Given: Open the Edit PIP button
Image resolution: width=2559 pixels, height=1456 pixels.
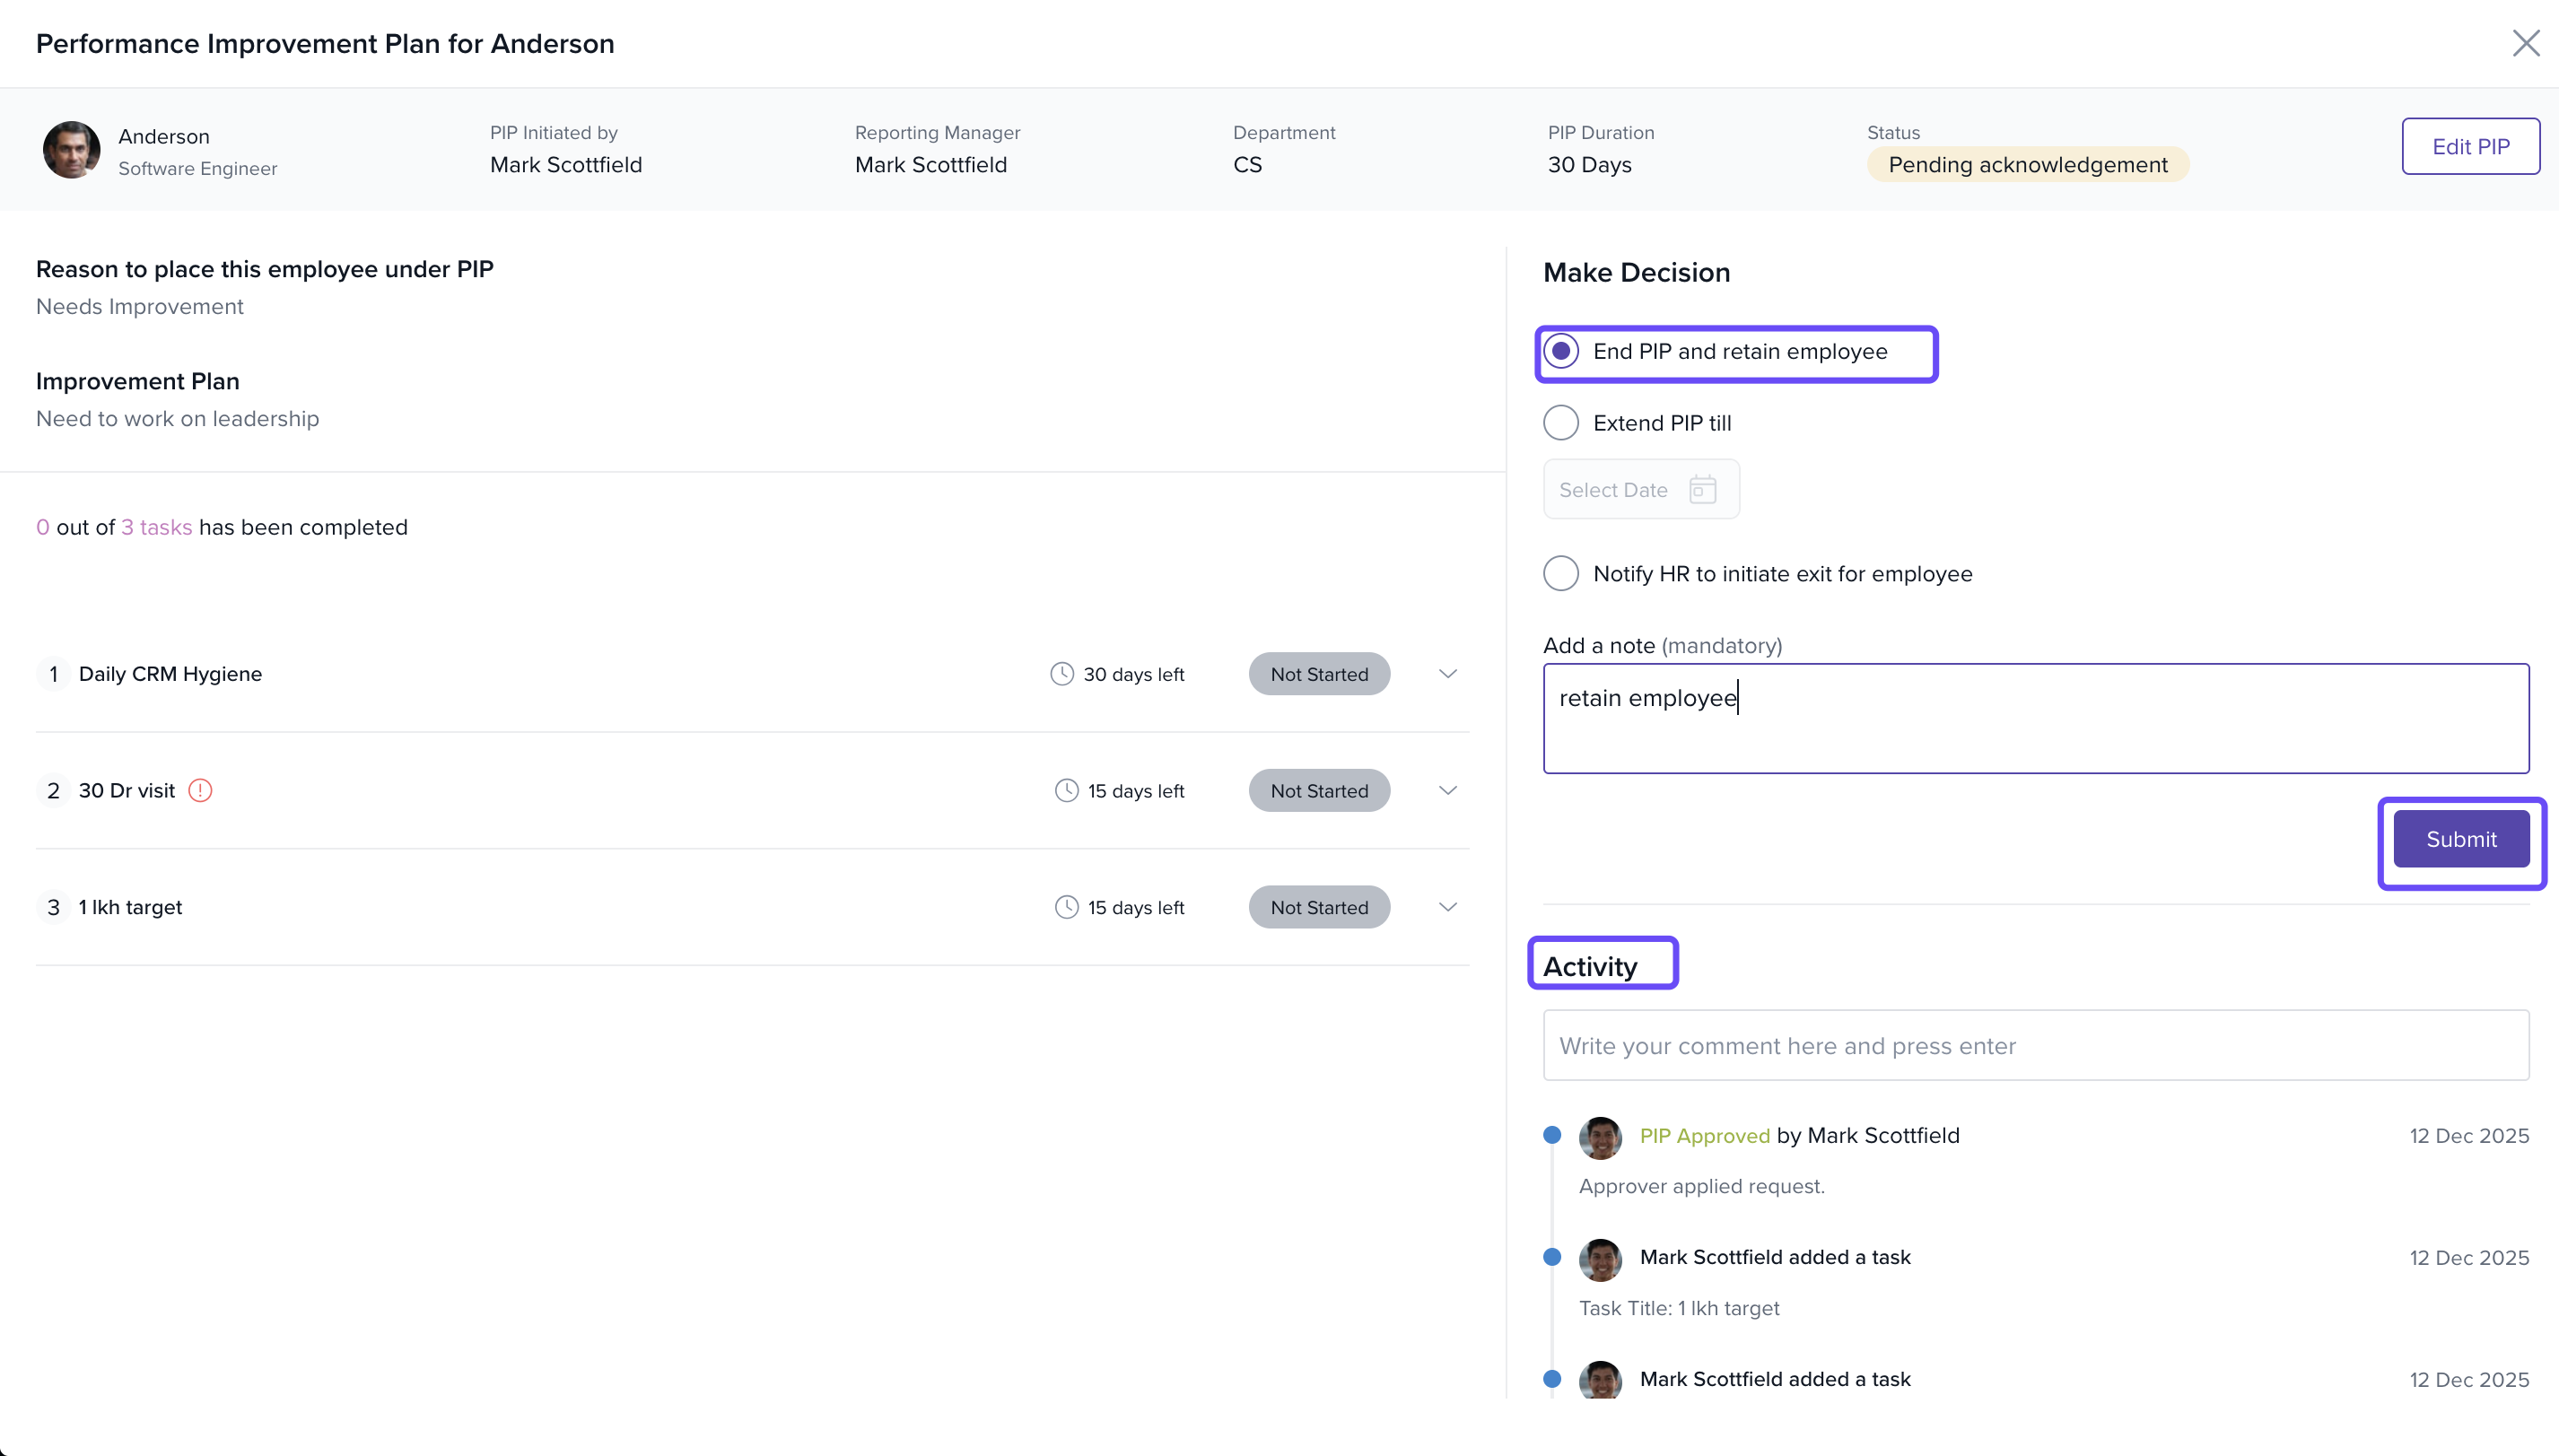Looking at the screenshot, I should tap(2470, 146).
